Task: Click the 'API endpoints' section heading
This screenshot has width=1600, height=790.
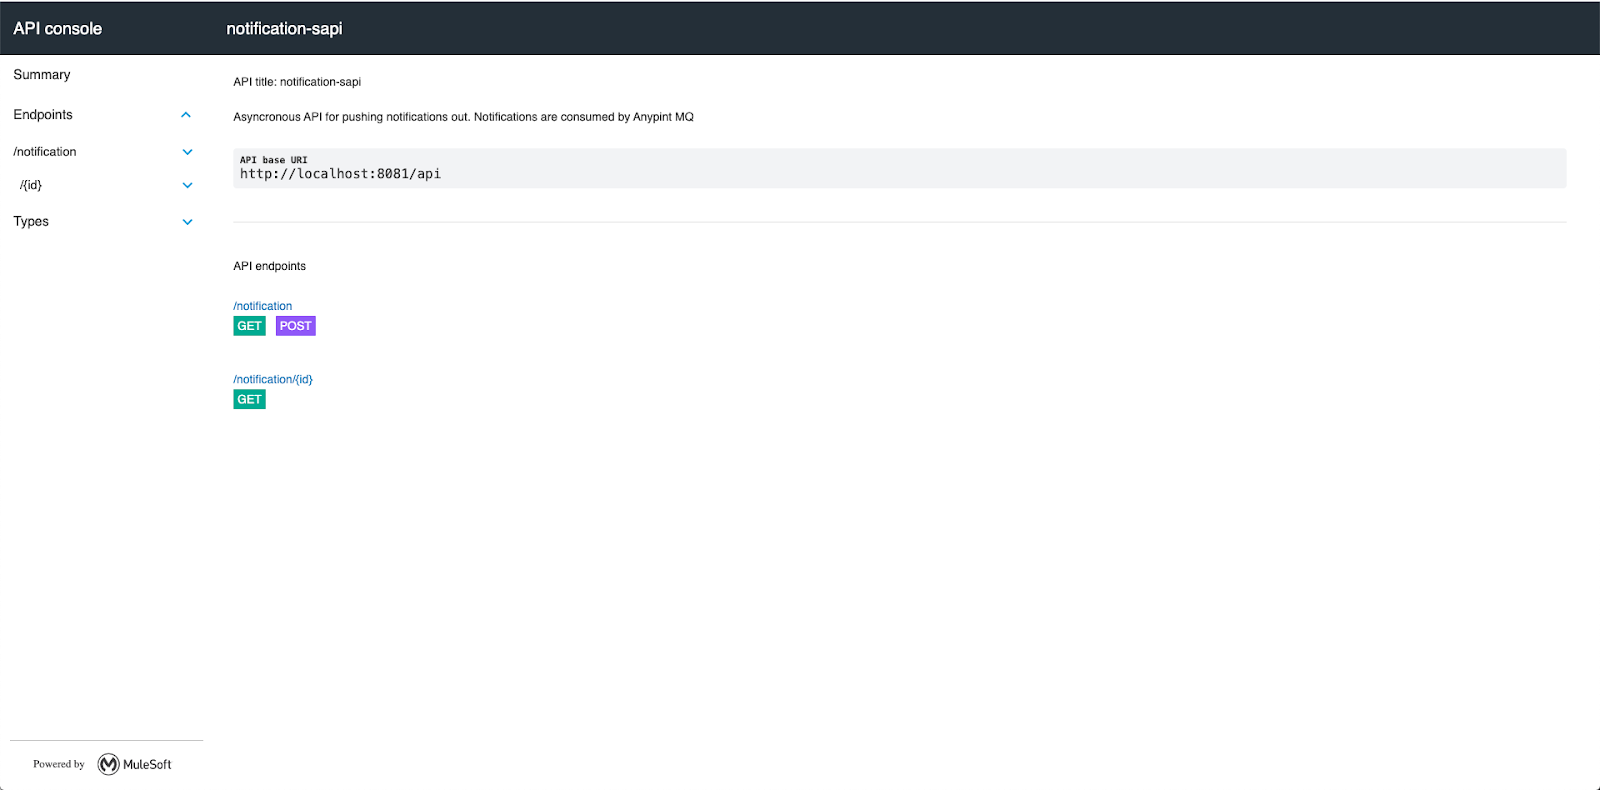Action: 270,266
